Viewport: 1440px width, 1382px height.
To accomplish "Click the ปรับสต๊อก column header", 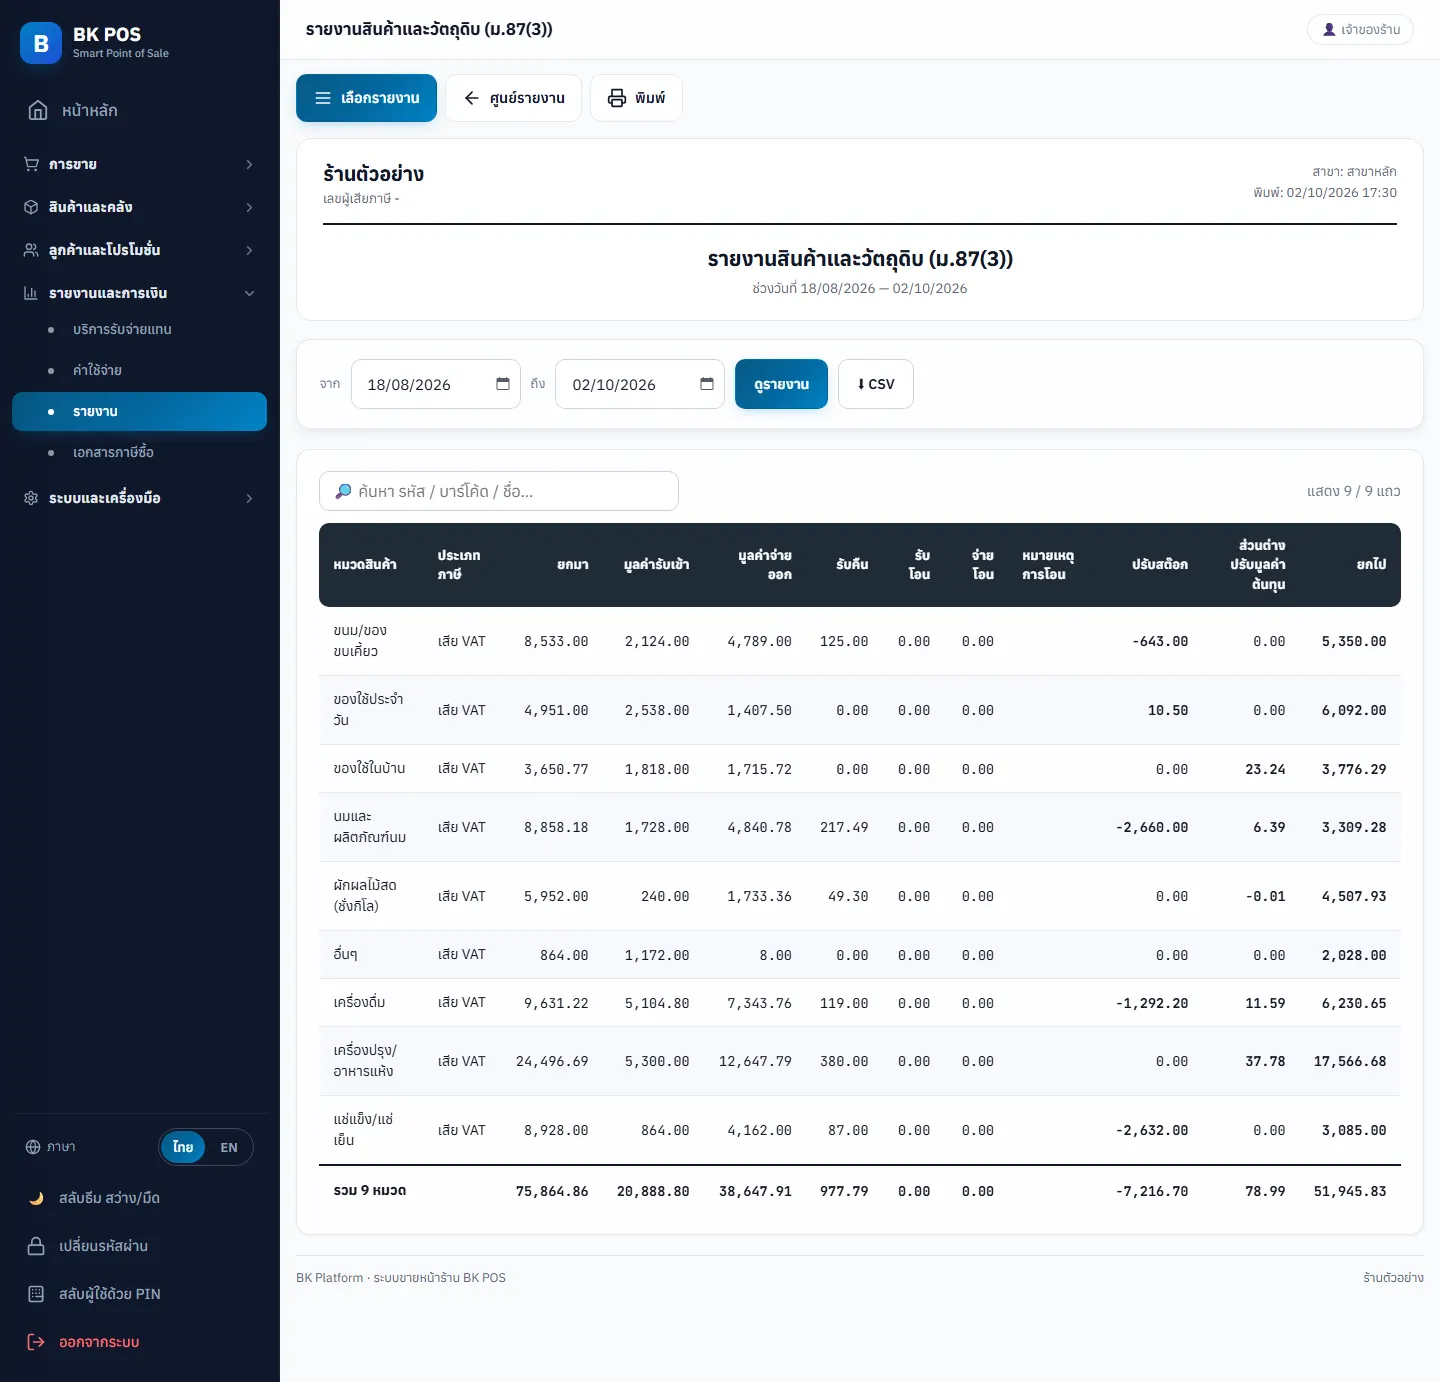I will 1160,565.
